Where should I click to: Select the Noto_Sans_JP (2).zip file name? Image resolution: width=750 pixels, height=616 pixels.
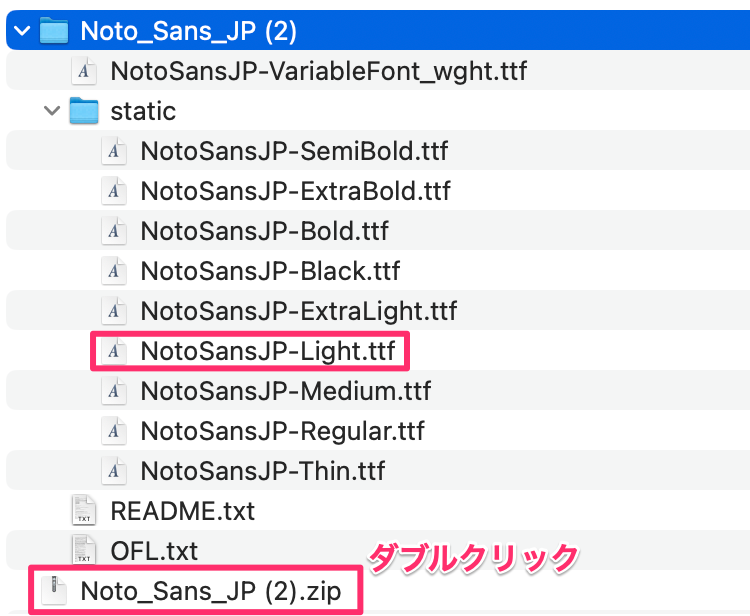(x=210, y=591)
